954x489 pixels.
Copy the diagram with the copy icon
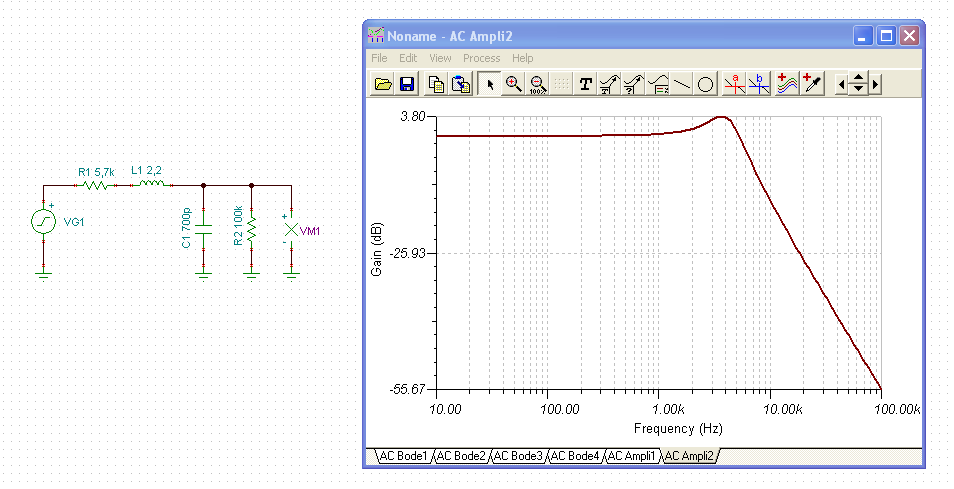tap(436, 84)
